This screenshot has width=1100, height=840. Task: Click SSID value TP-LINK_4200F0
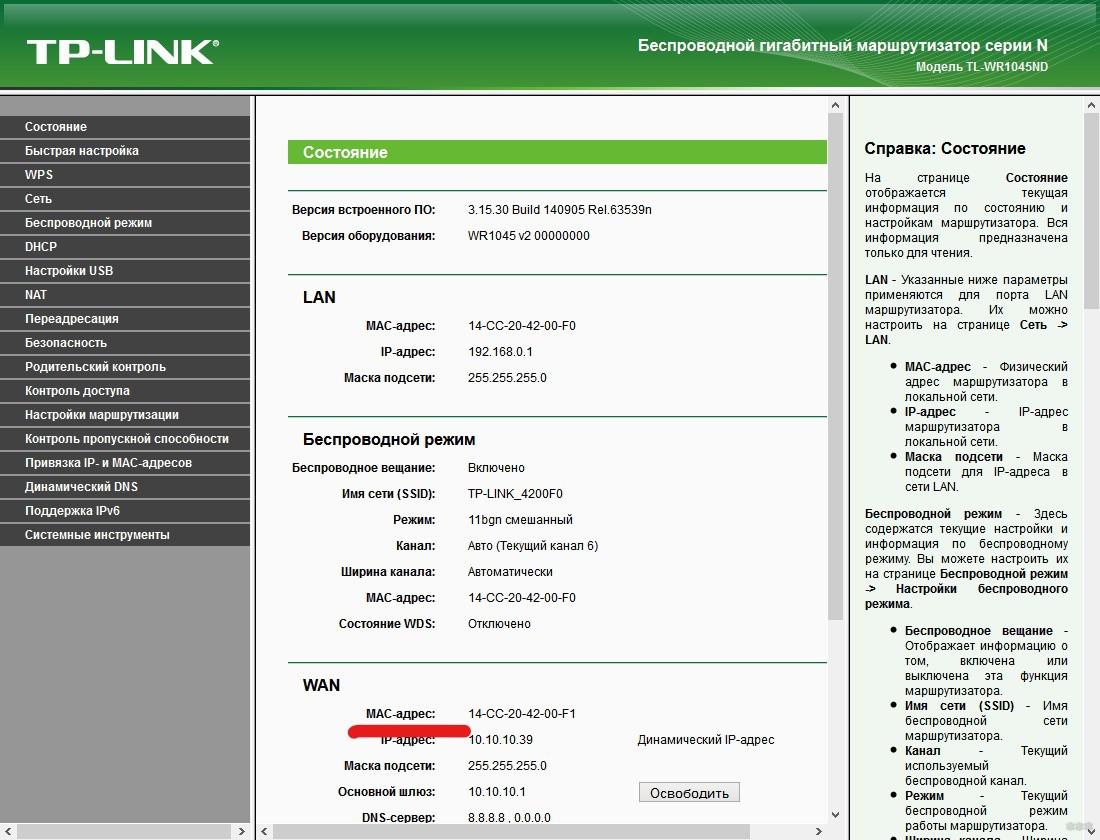[x=515, y=494]
